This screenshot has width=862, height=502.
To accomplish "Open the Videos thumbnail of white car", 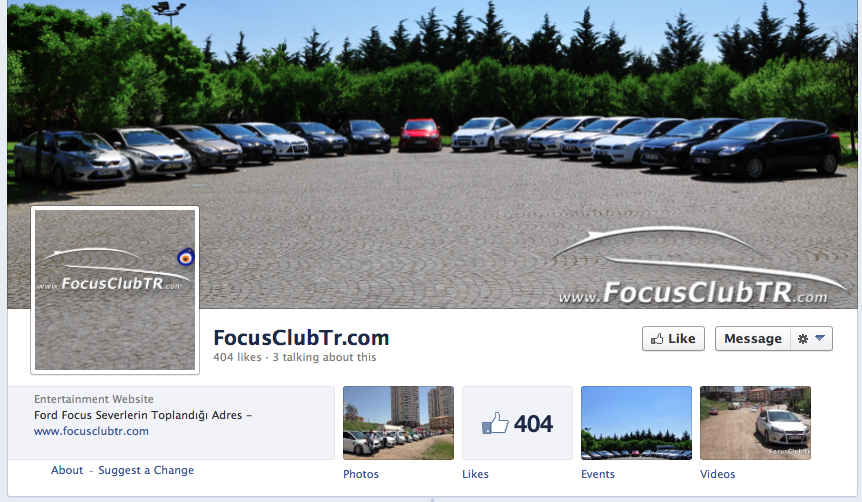I will click(x=755, y=423).
